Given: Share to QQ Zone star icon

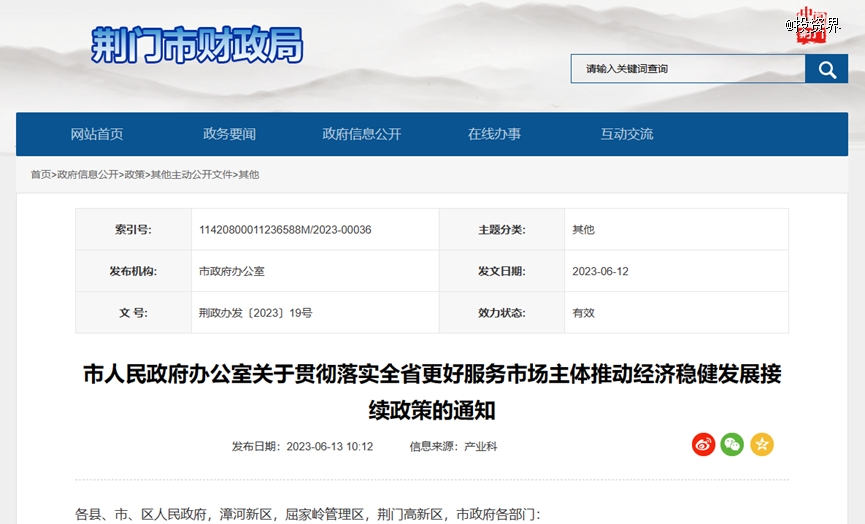Looking at the screenshot, I should pos(762,445).
